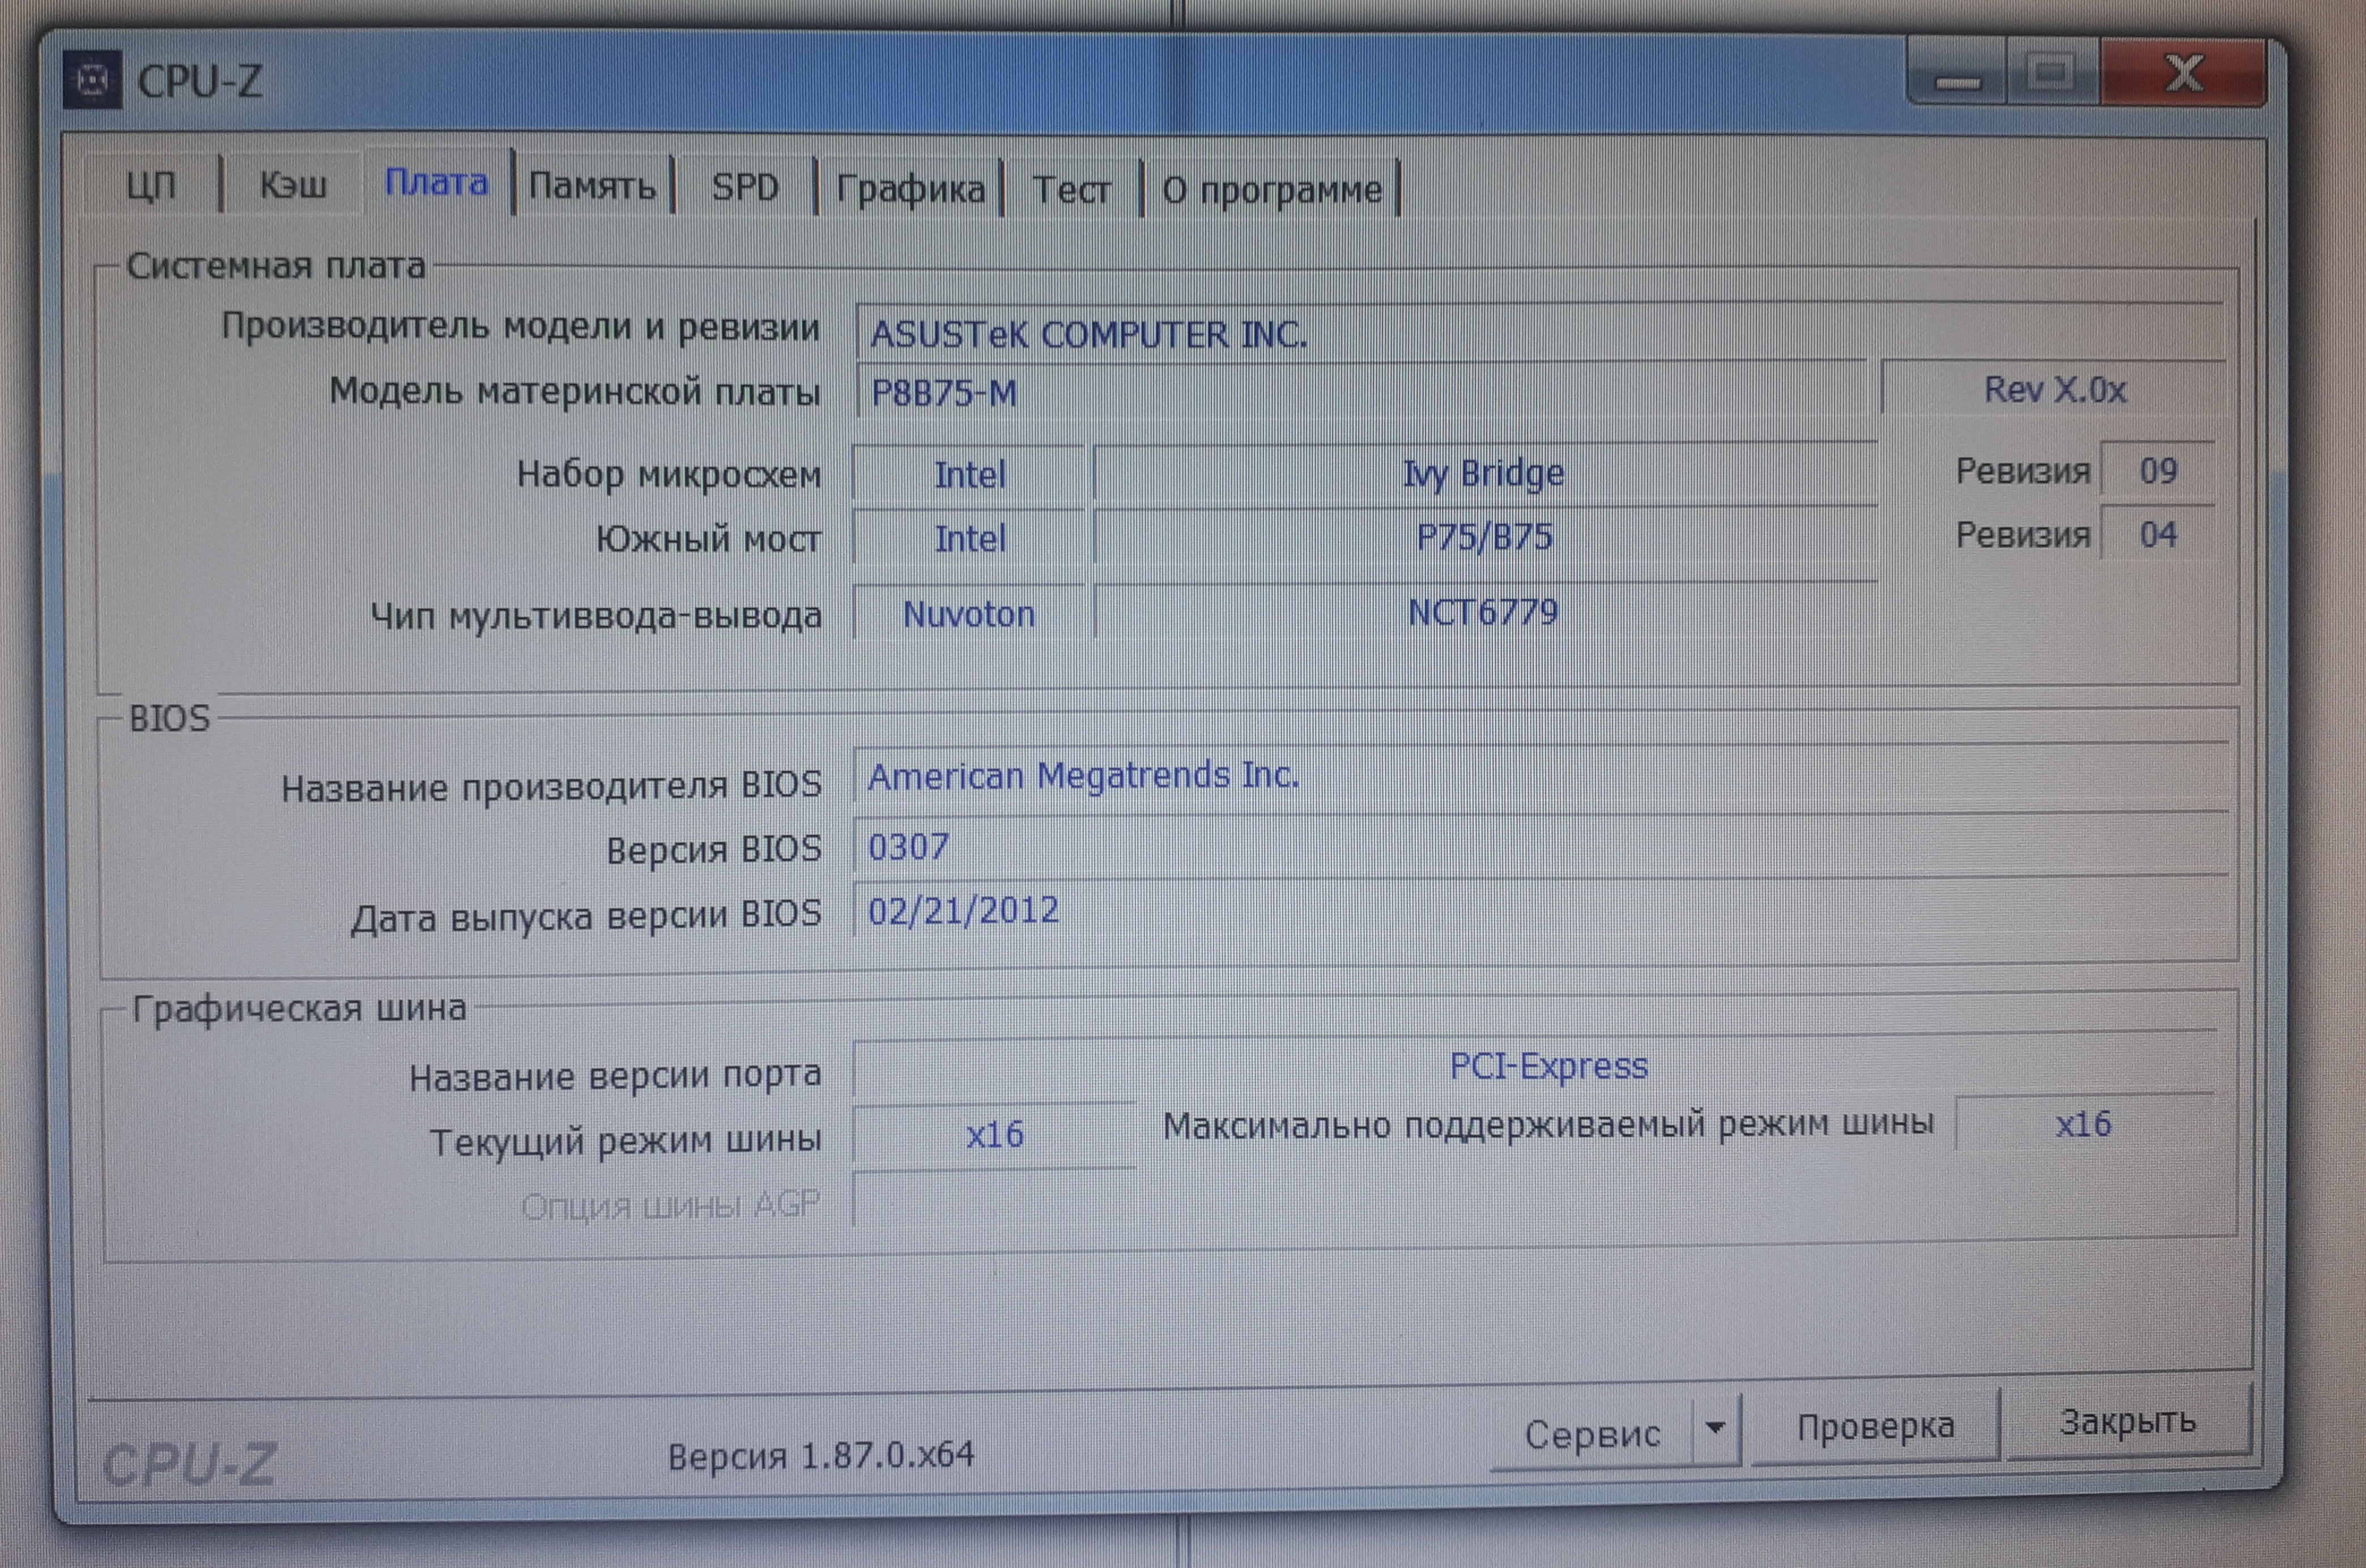Click the P8B75-M motherboard model field
2366x1568 pixels.
click(x=1360, y=393)
